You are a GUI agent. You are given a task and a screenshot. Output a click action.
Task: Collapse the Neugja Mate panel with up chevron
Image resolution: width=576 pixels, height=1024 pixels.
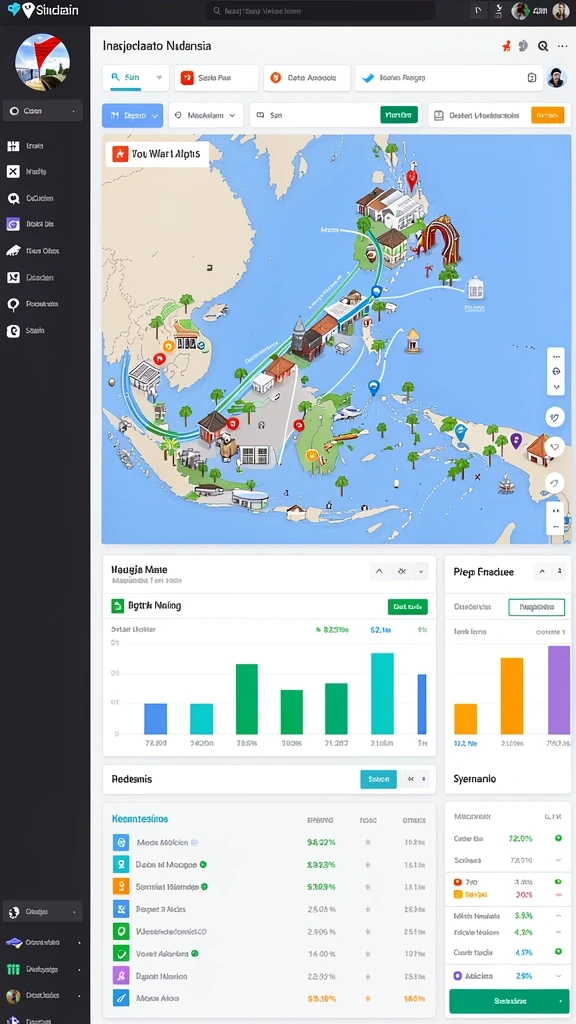(379, 571)
